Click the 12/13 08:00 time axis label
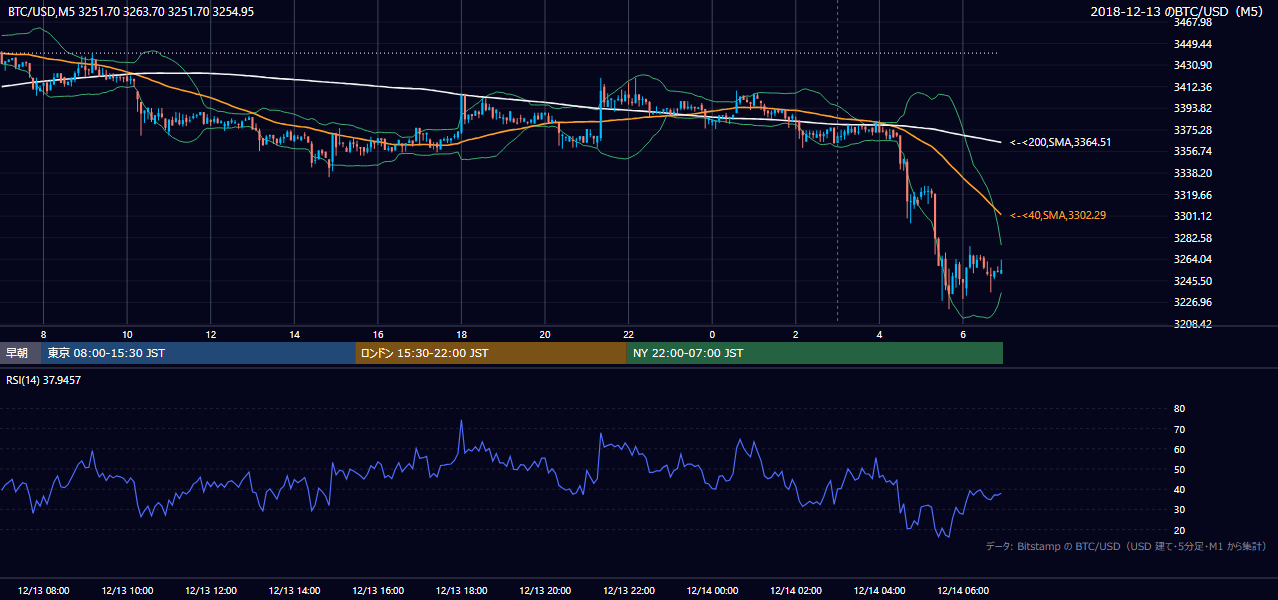The height and width of the screenshot is (600, 1278). pos(43,591)
